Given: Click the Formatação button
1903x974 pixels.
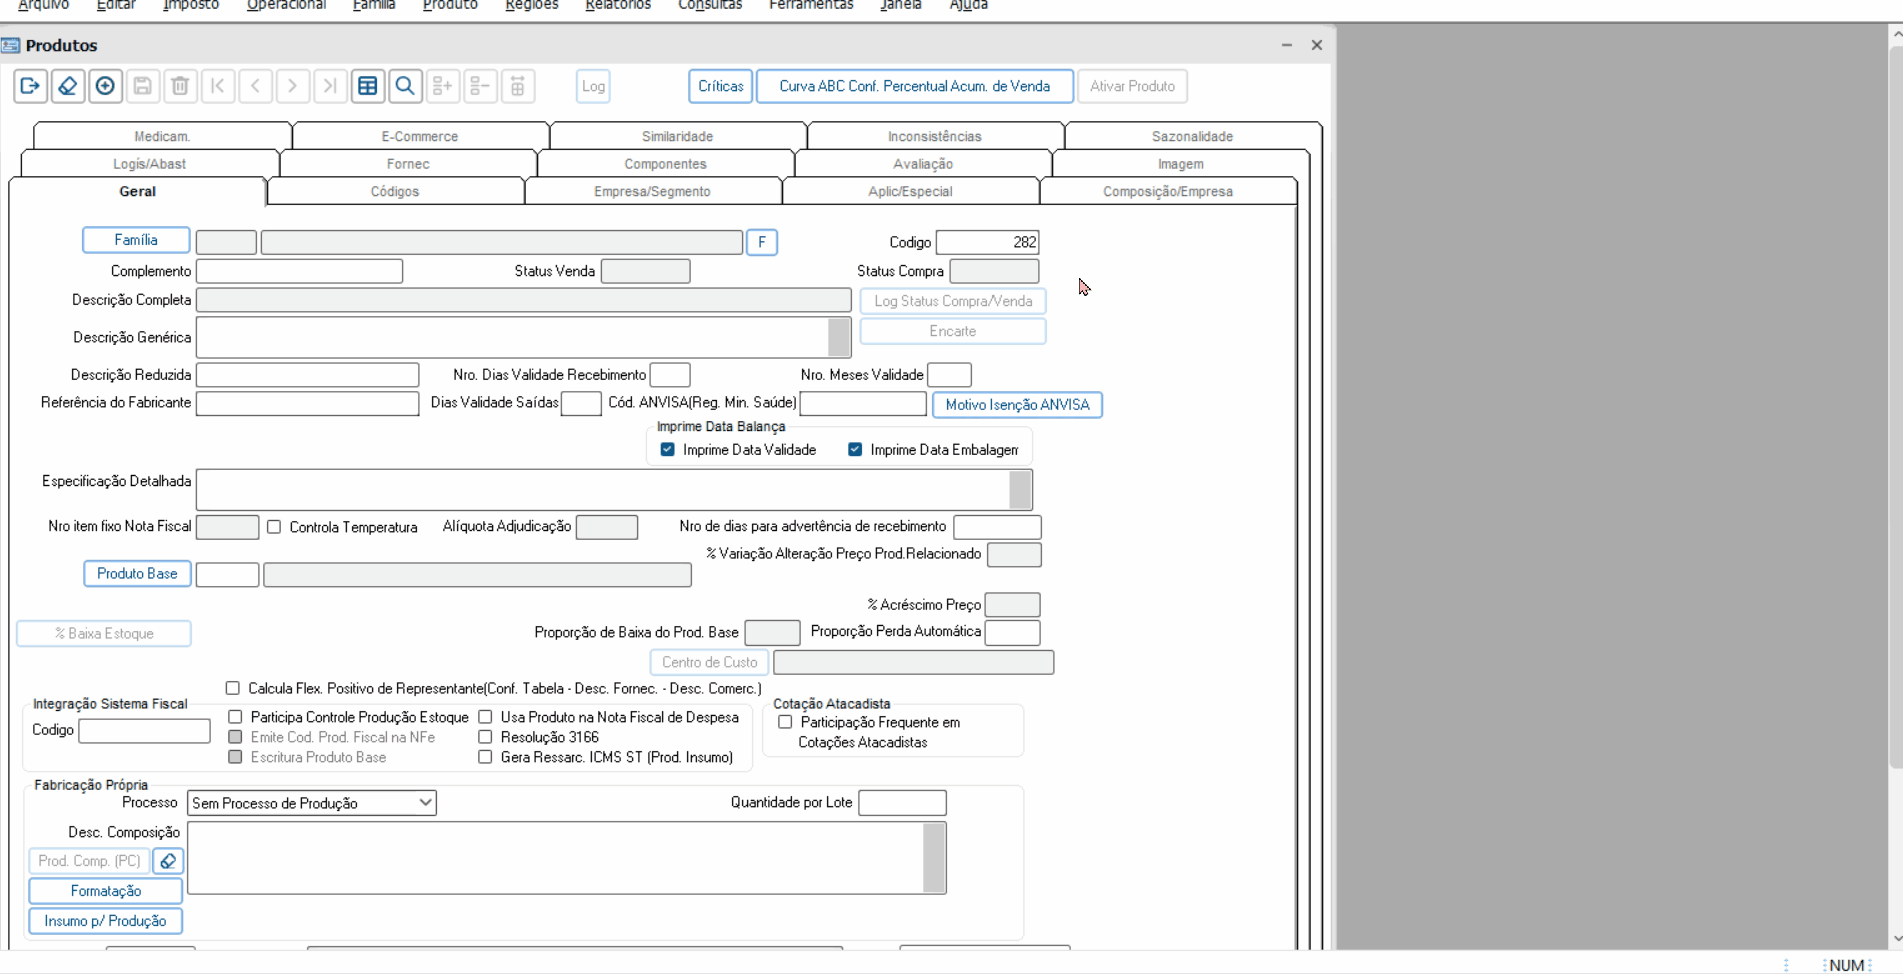Looking at the screenshot, I should pos(106,891).
